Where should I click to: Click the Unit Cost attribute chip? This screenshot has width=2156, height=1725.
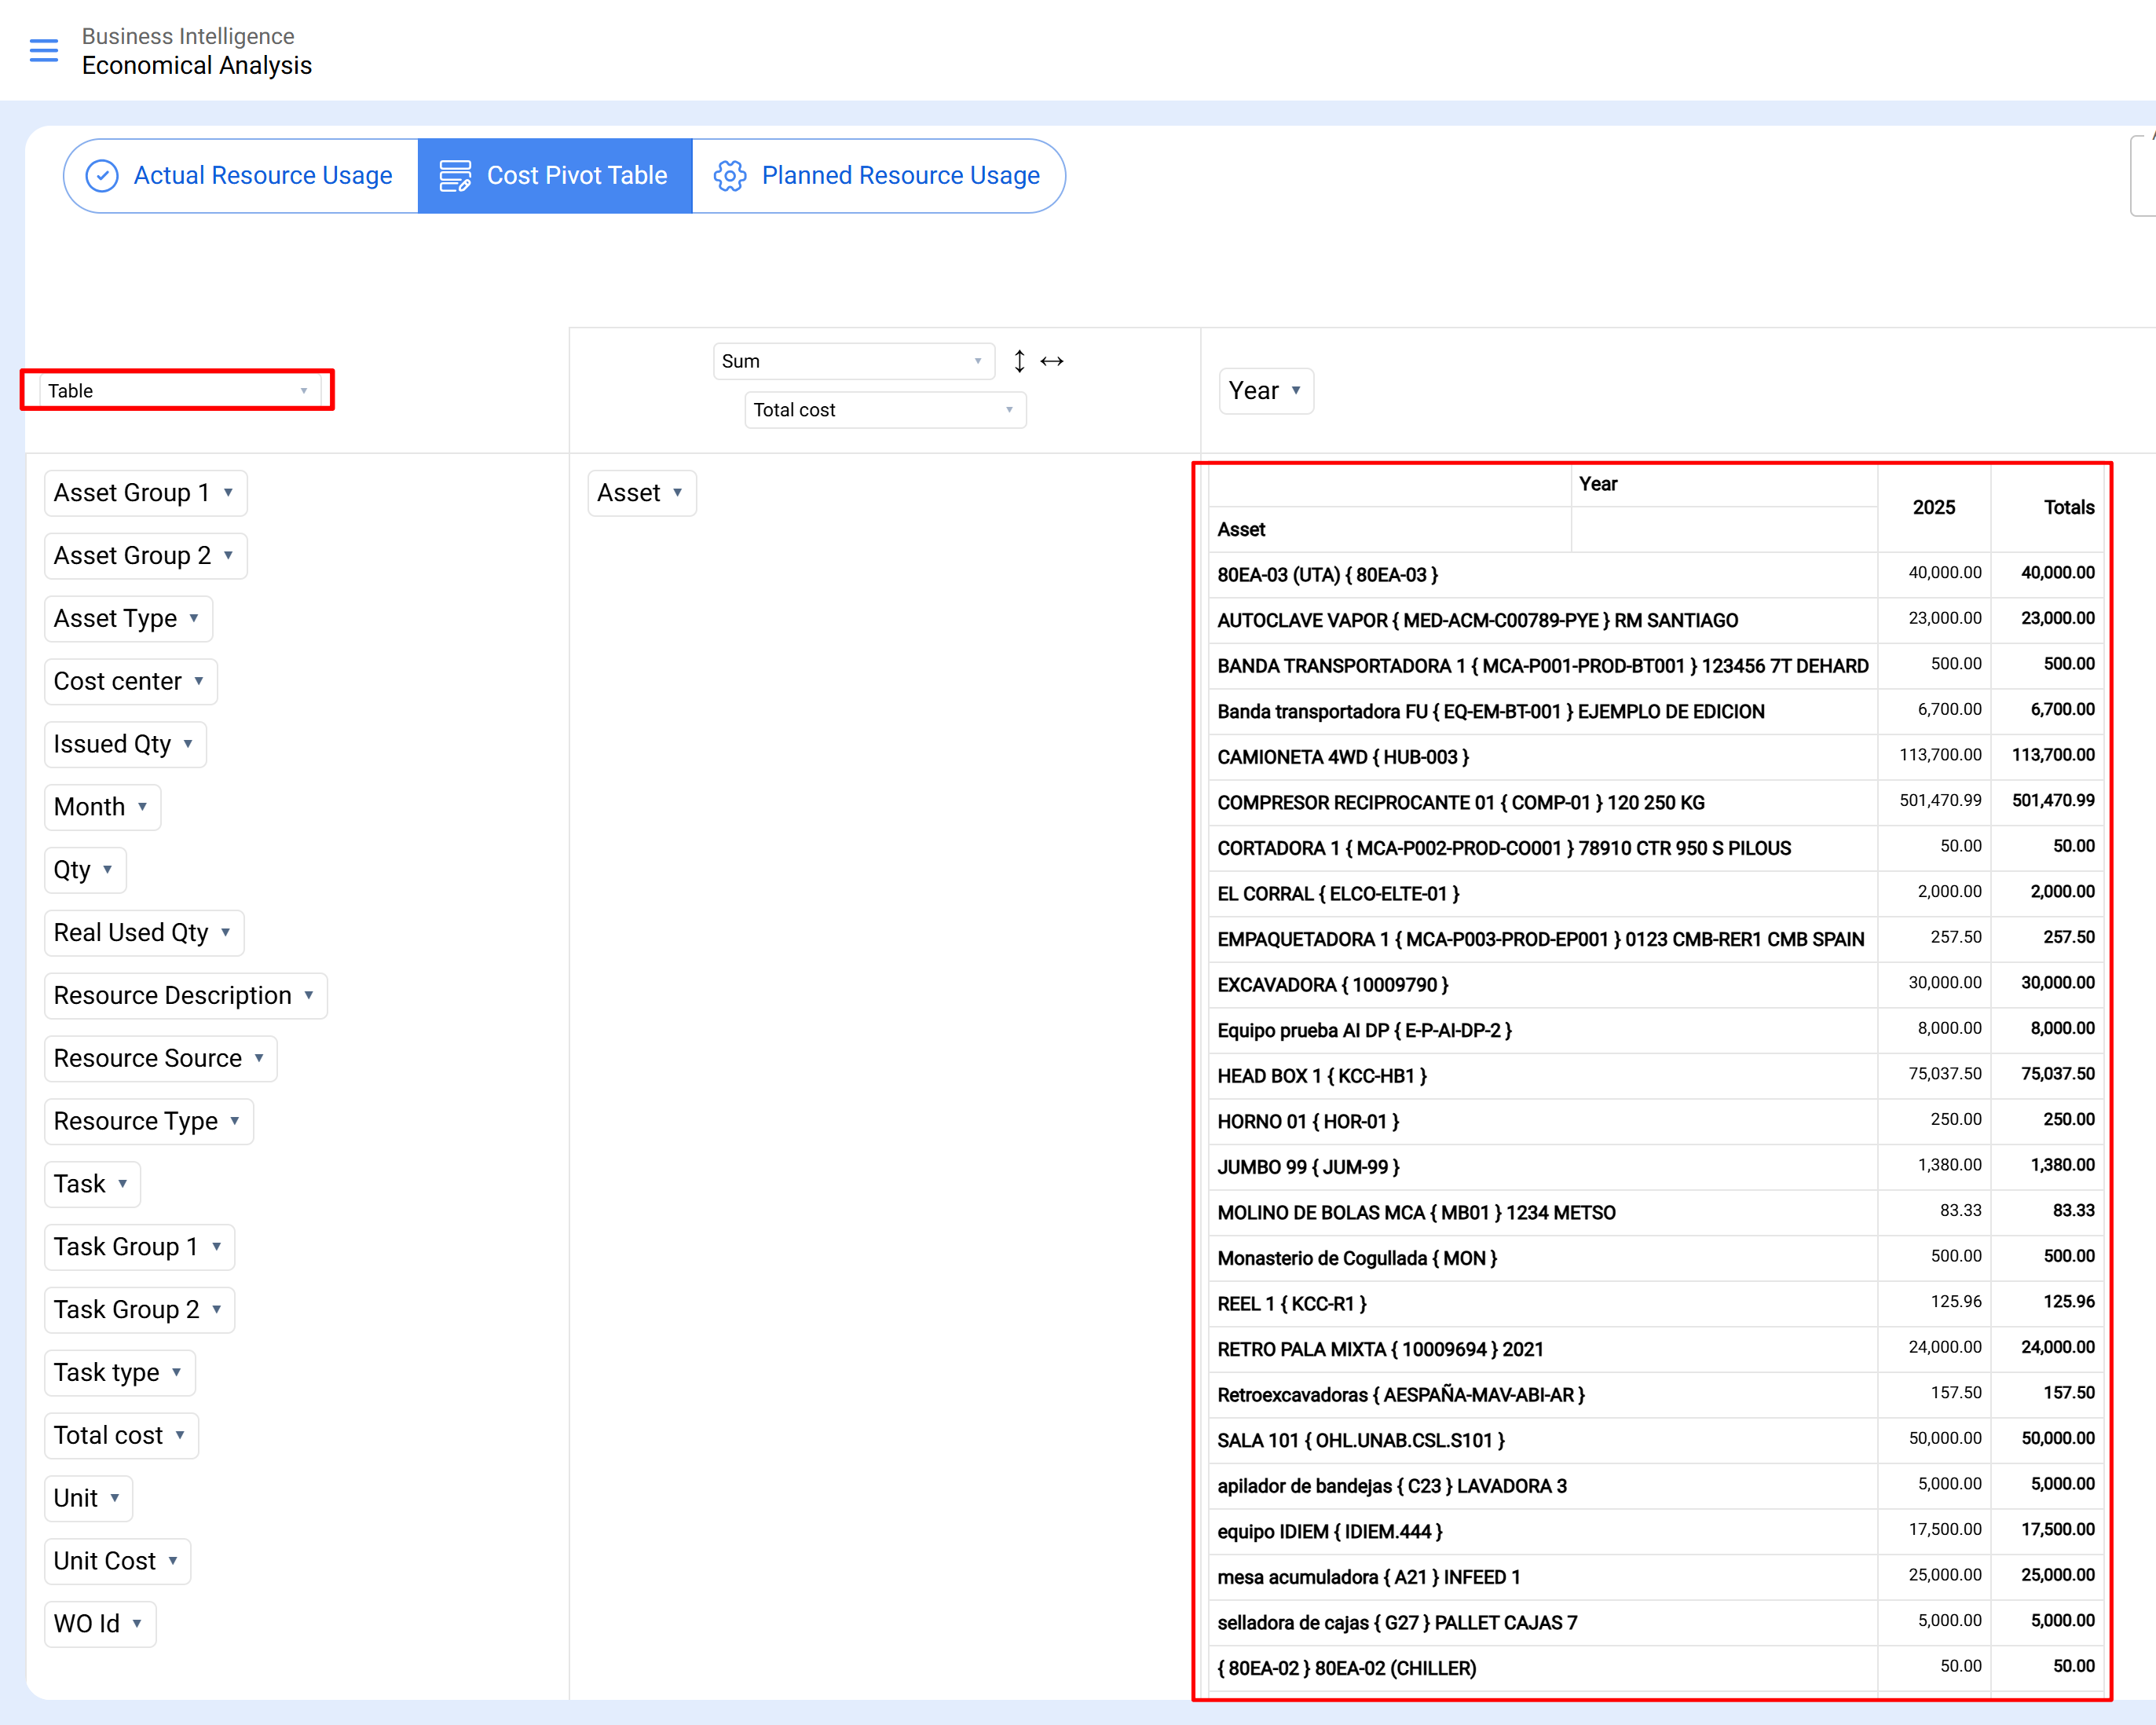pos(104,1561)
